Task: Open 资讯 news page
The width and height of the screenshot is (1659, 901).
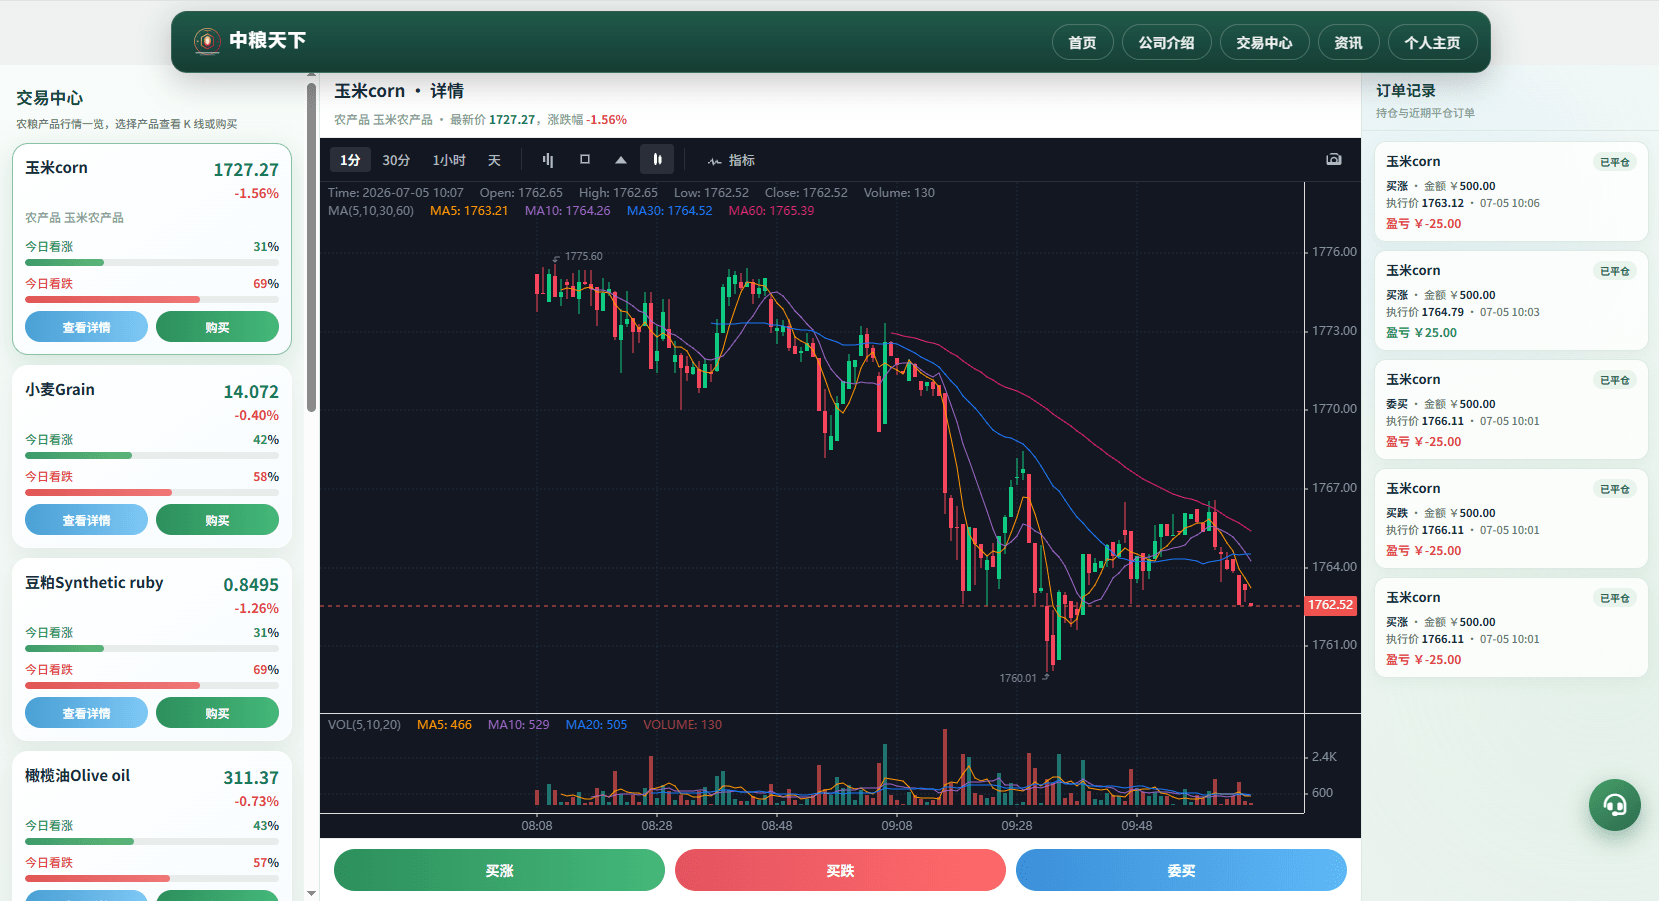Action: (1348, 42)
